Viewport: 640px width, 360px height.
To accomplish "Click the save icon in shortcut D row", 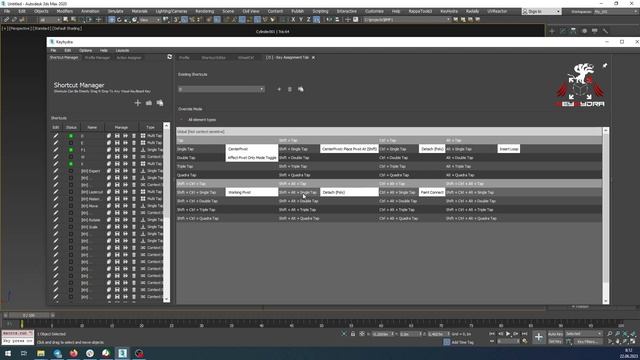I will [x=117, y=136].
